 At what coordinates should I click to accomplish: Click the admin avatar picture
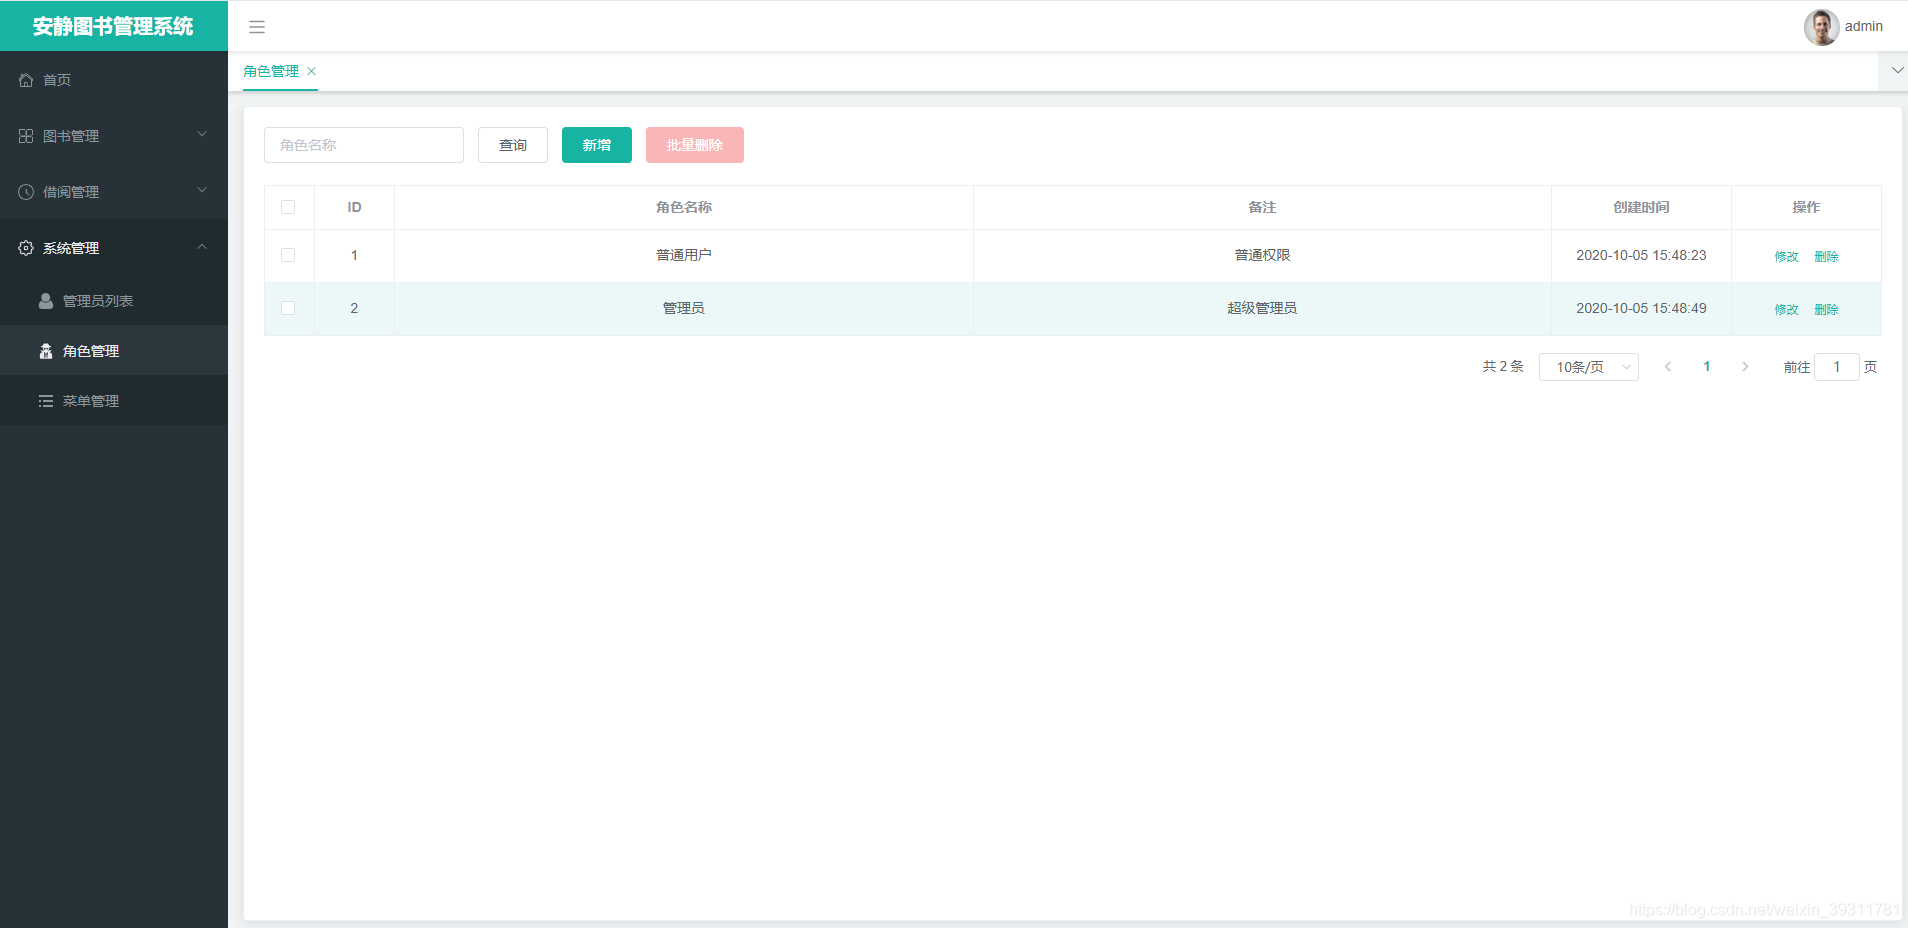[x=1821, y=27]
